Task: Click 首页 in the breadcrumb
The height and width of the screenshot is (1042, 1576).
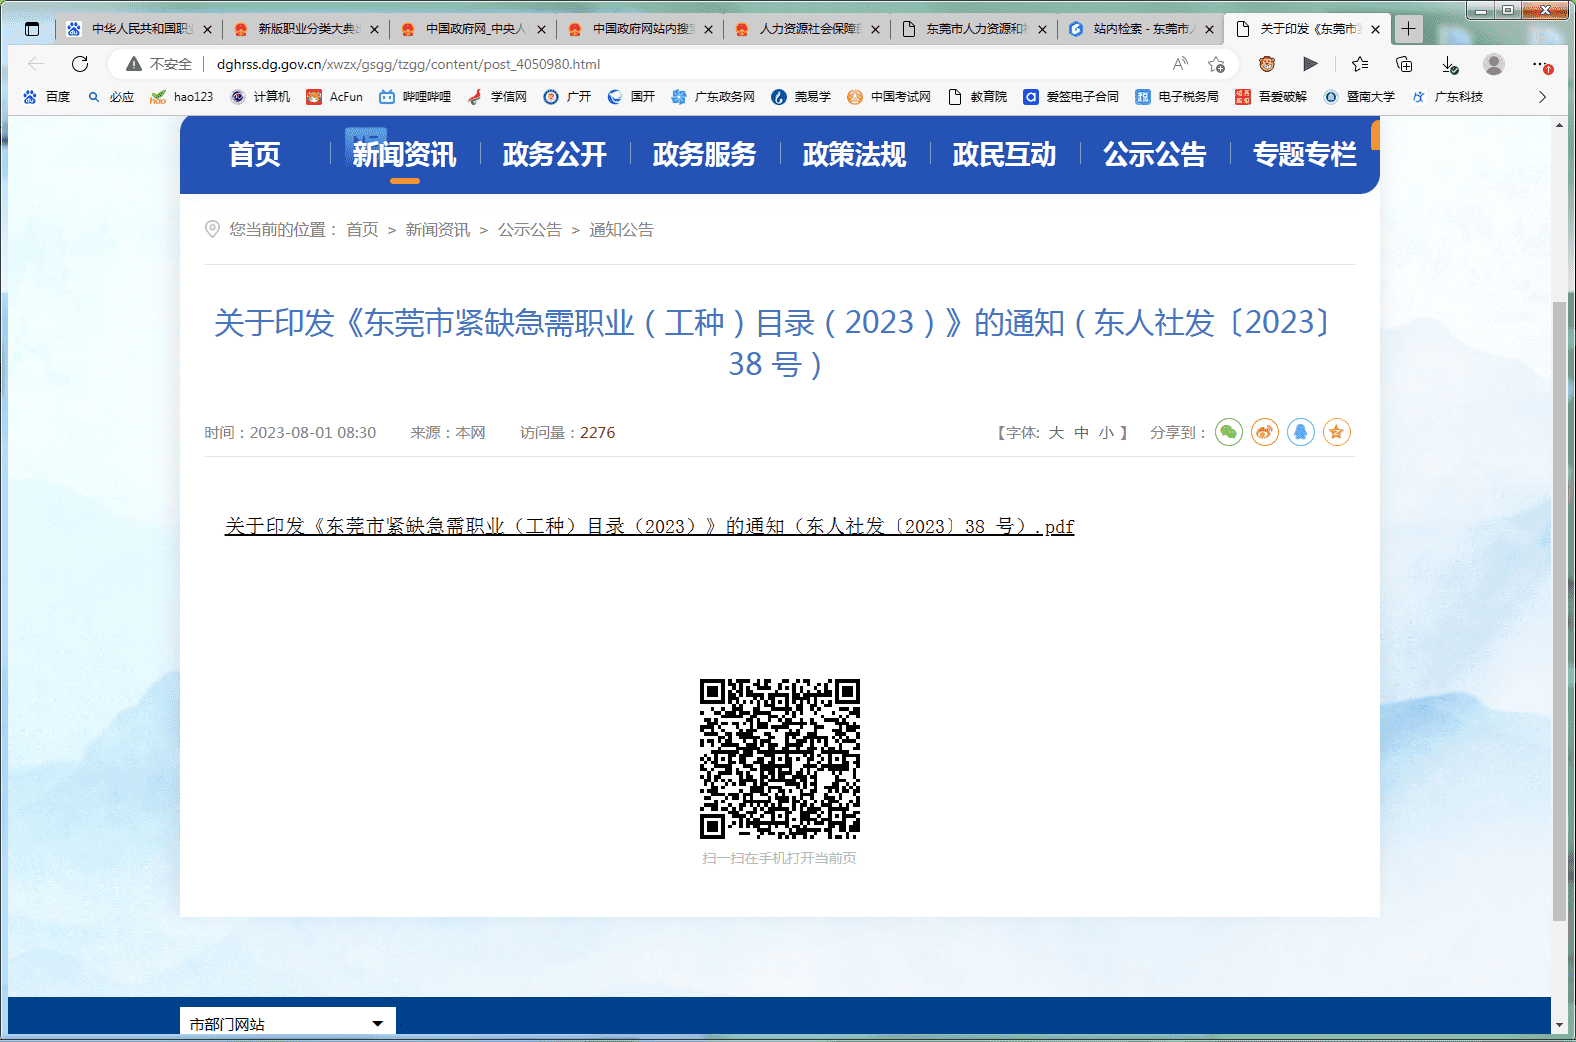Action: coord(362,230)
